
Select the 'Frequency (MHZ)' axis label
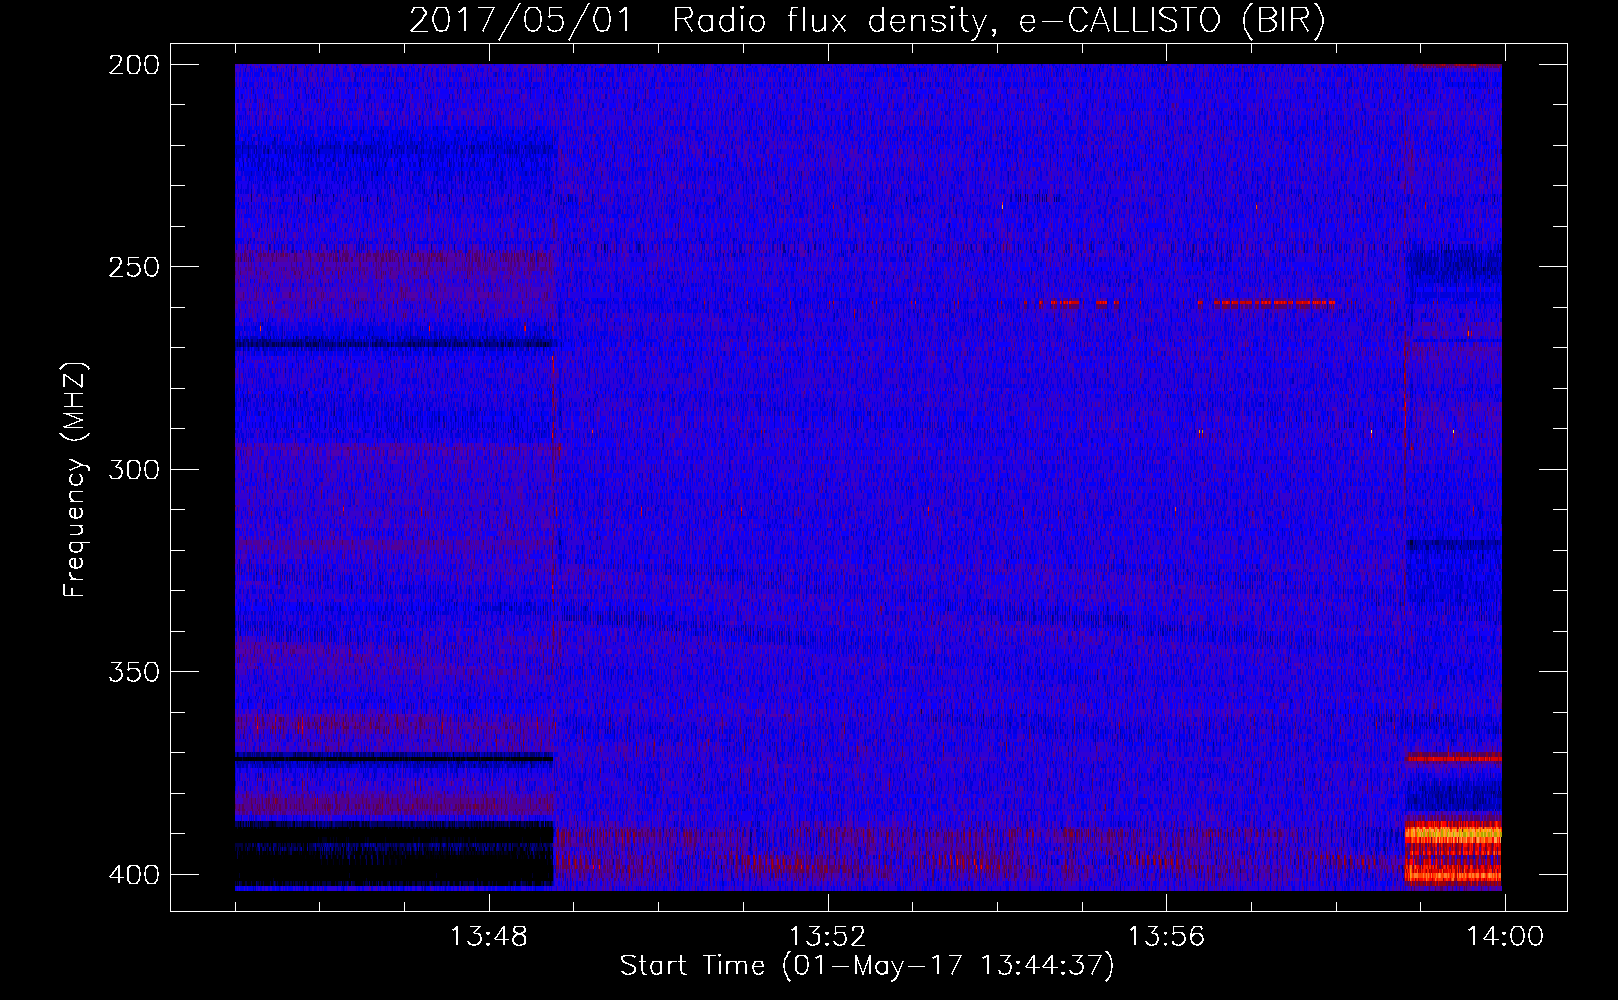click(x=75, y=480)
